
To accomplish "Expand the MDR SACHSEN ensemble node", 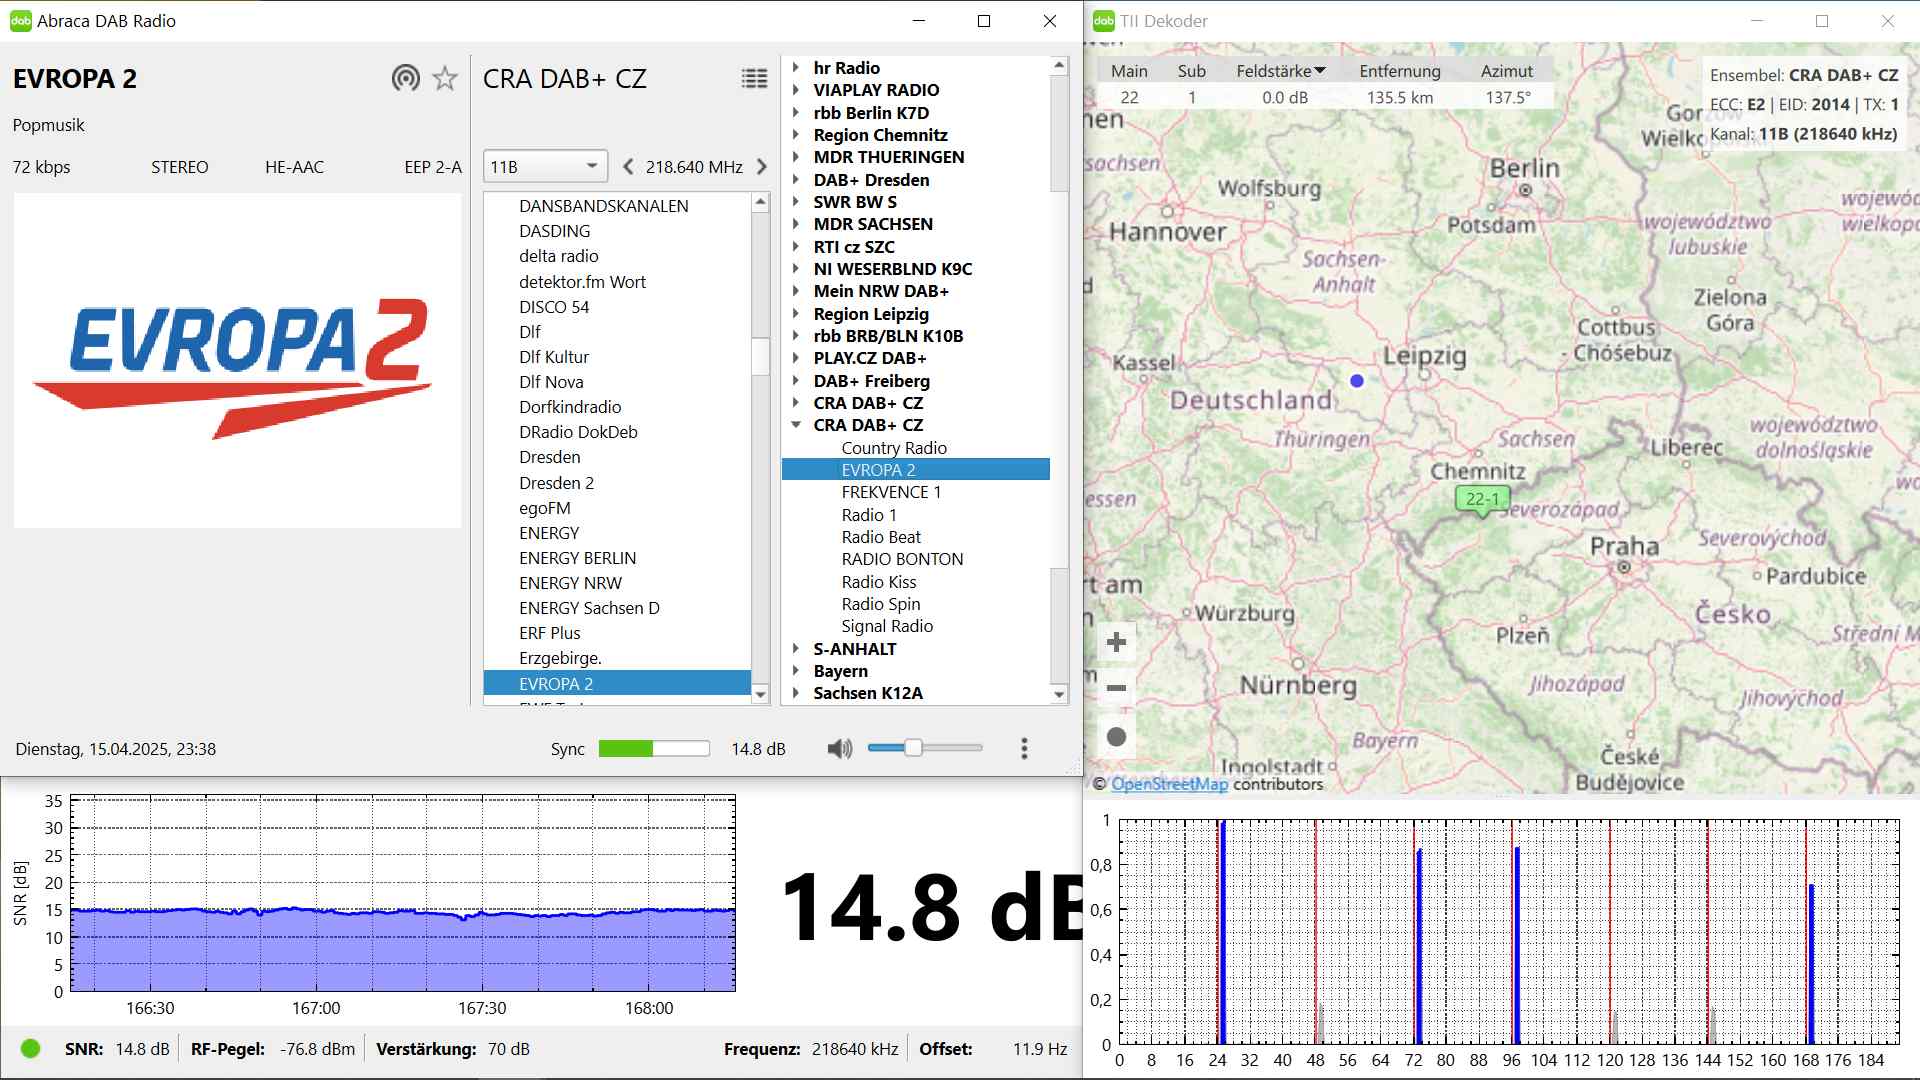I will click(797, 224).
